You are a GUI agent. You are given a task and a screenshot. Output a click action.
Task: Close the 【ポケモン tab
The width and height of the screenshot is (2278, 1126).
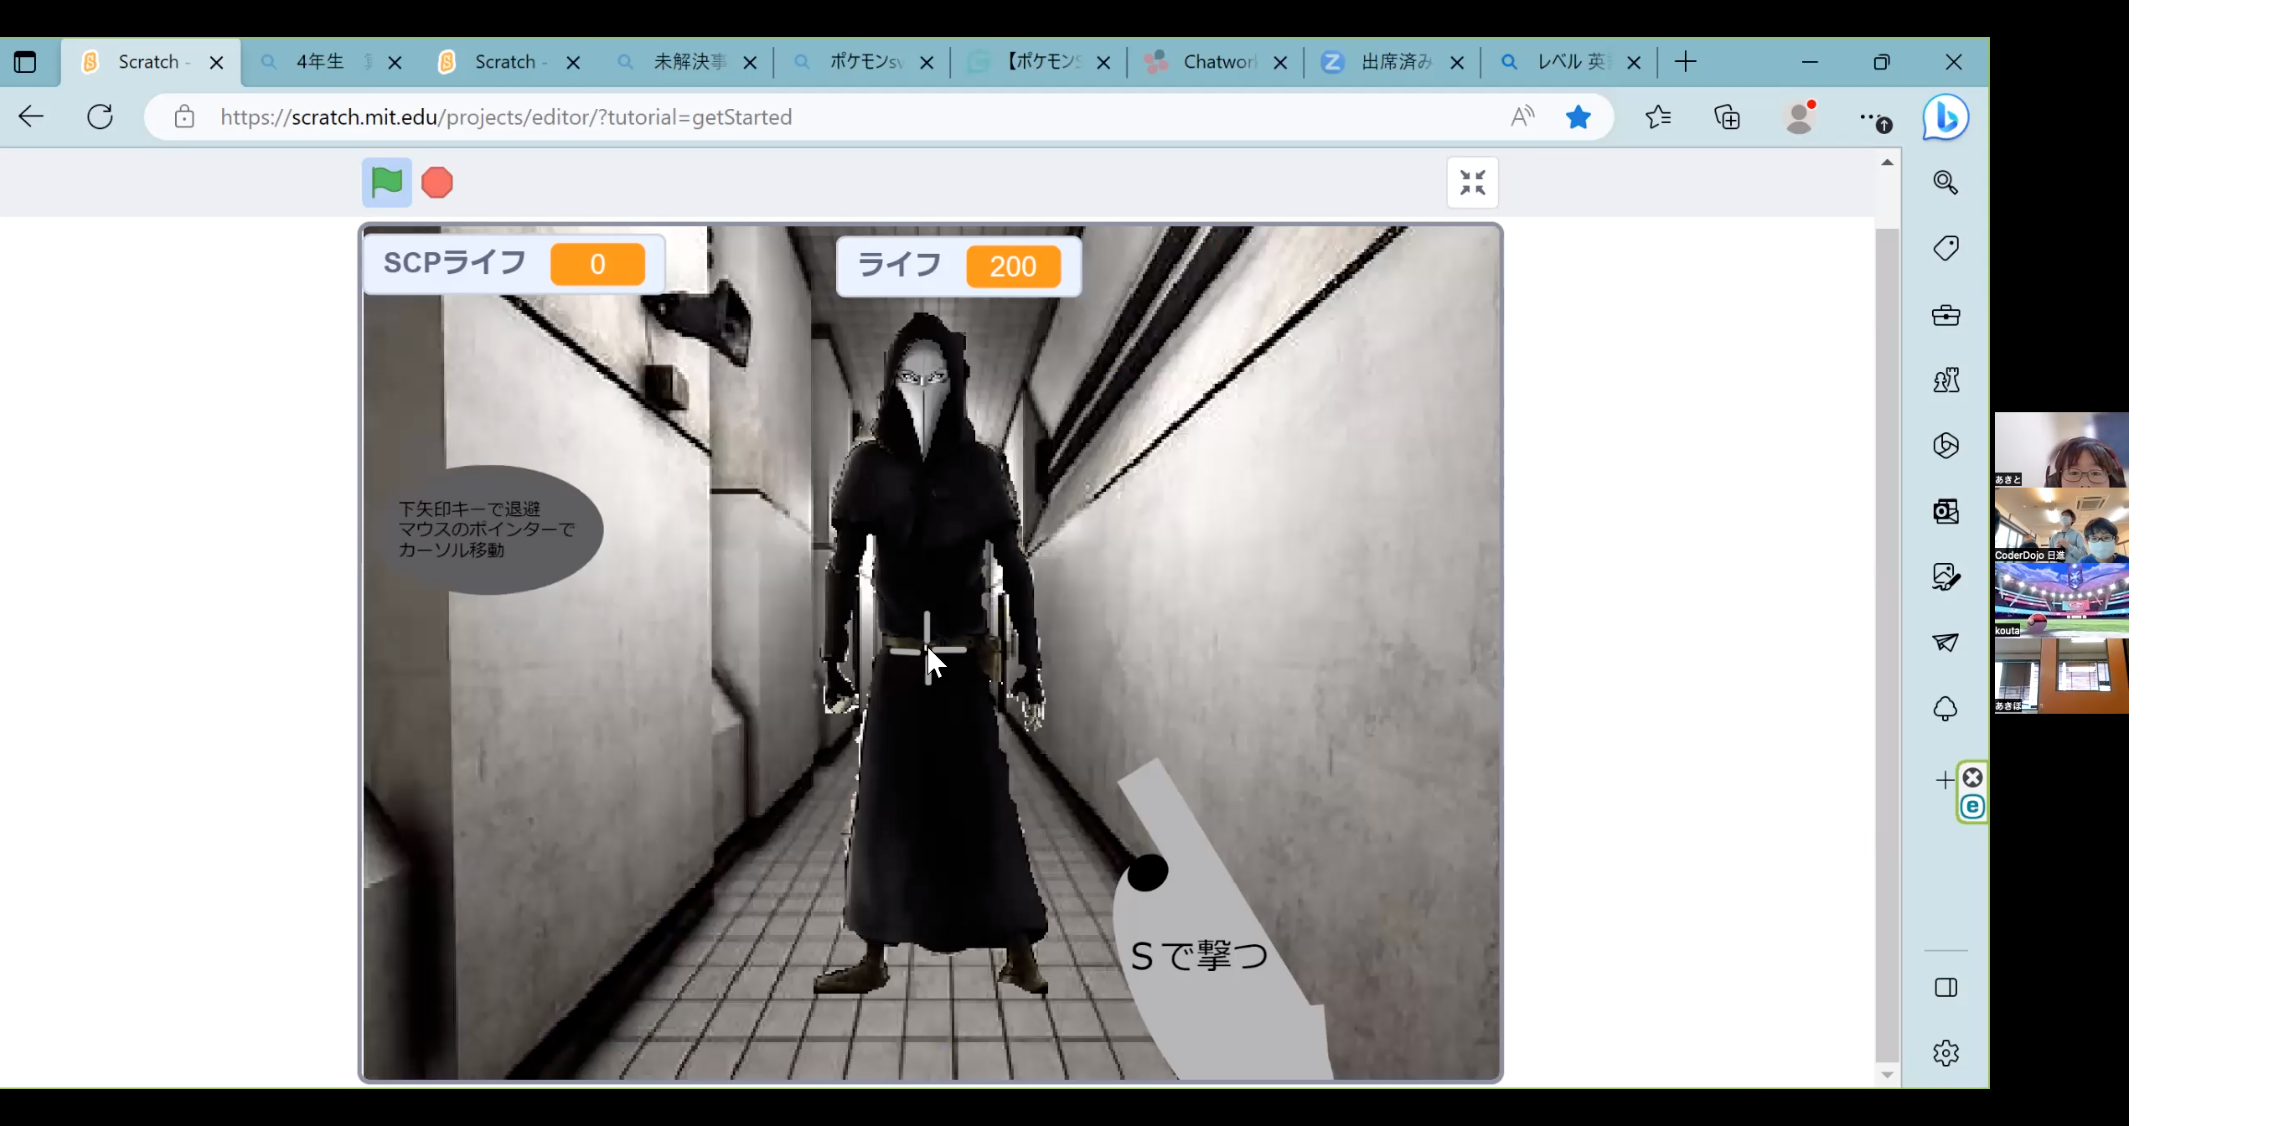coord(1103,62)
